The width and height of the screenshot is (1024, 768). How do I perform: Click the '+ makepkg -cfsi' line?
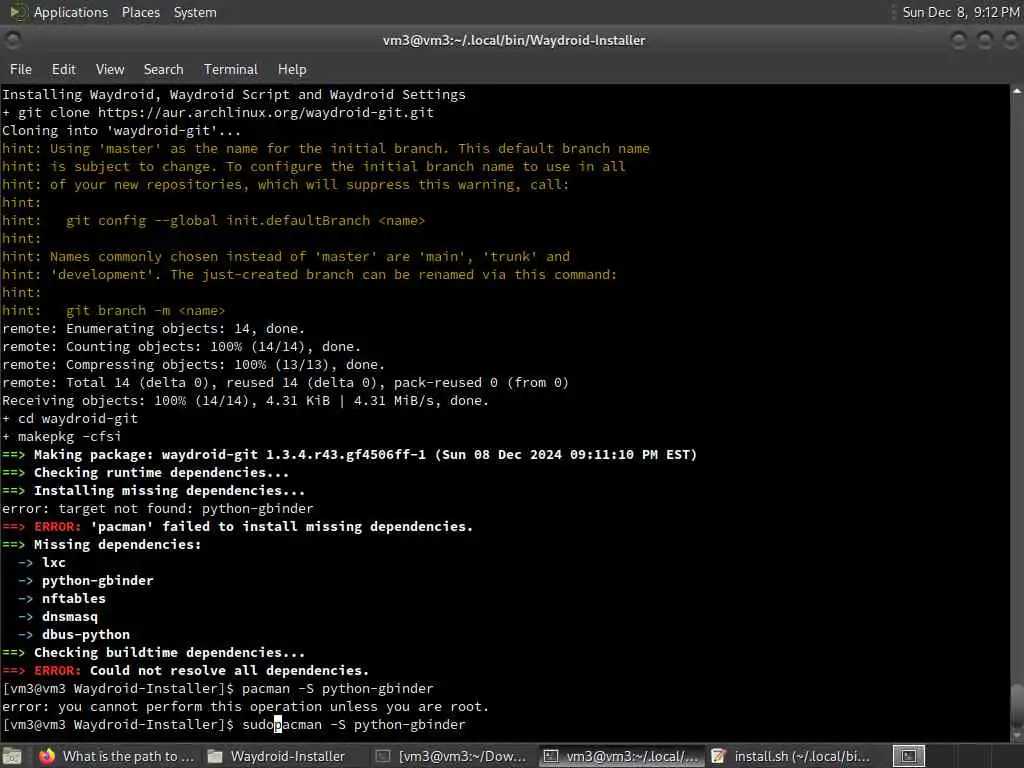[x=61, y=436]
